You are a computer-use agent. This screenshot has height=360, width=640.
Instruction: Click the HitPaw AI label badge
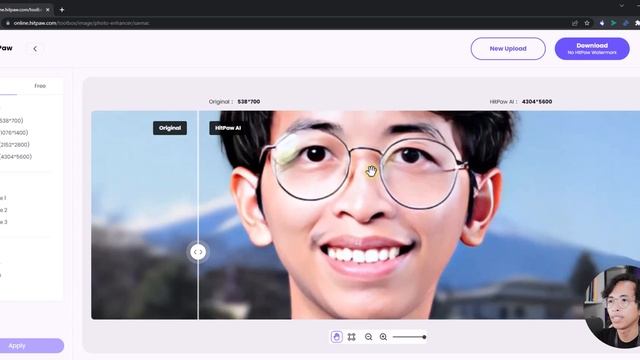(x=228, y=128)
